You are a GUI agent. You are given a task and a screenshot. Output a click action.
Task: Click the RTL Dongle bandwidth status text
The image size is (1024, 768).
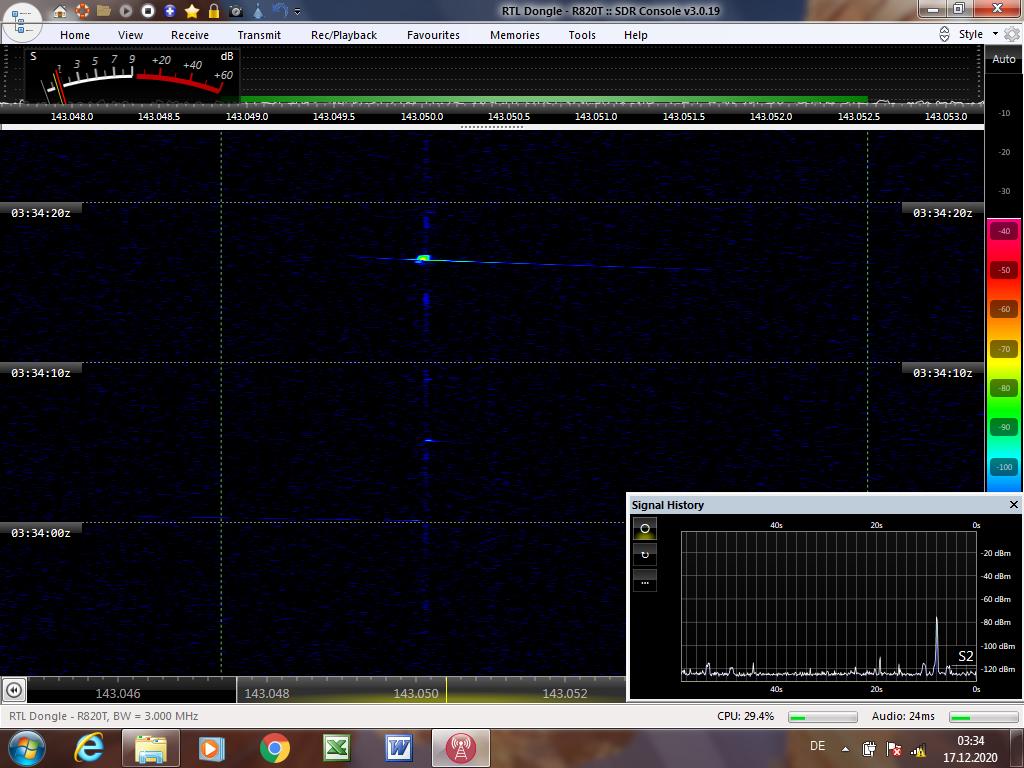pyautogui.click(x=104, y=716)
